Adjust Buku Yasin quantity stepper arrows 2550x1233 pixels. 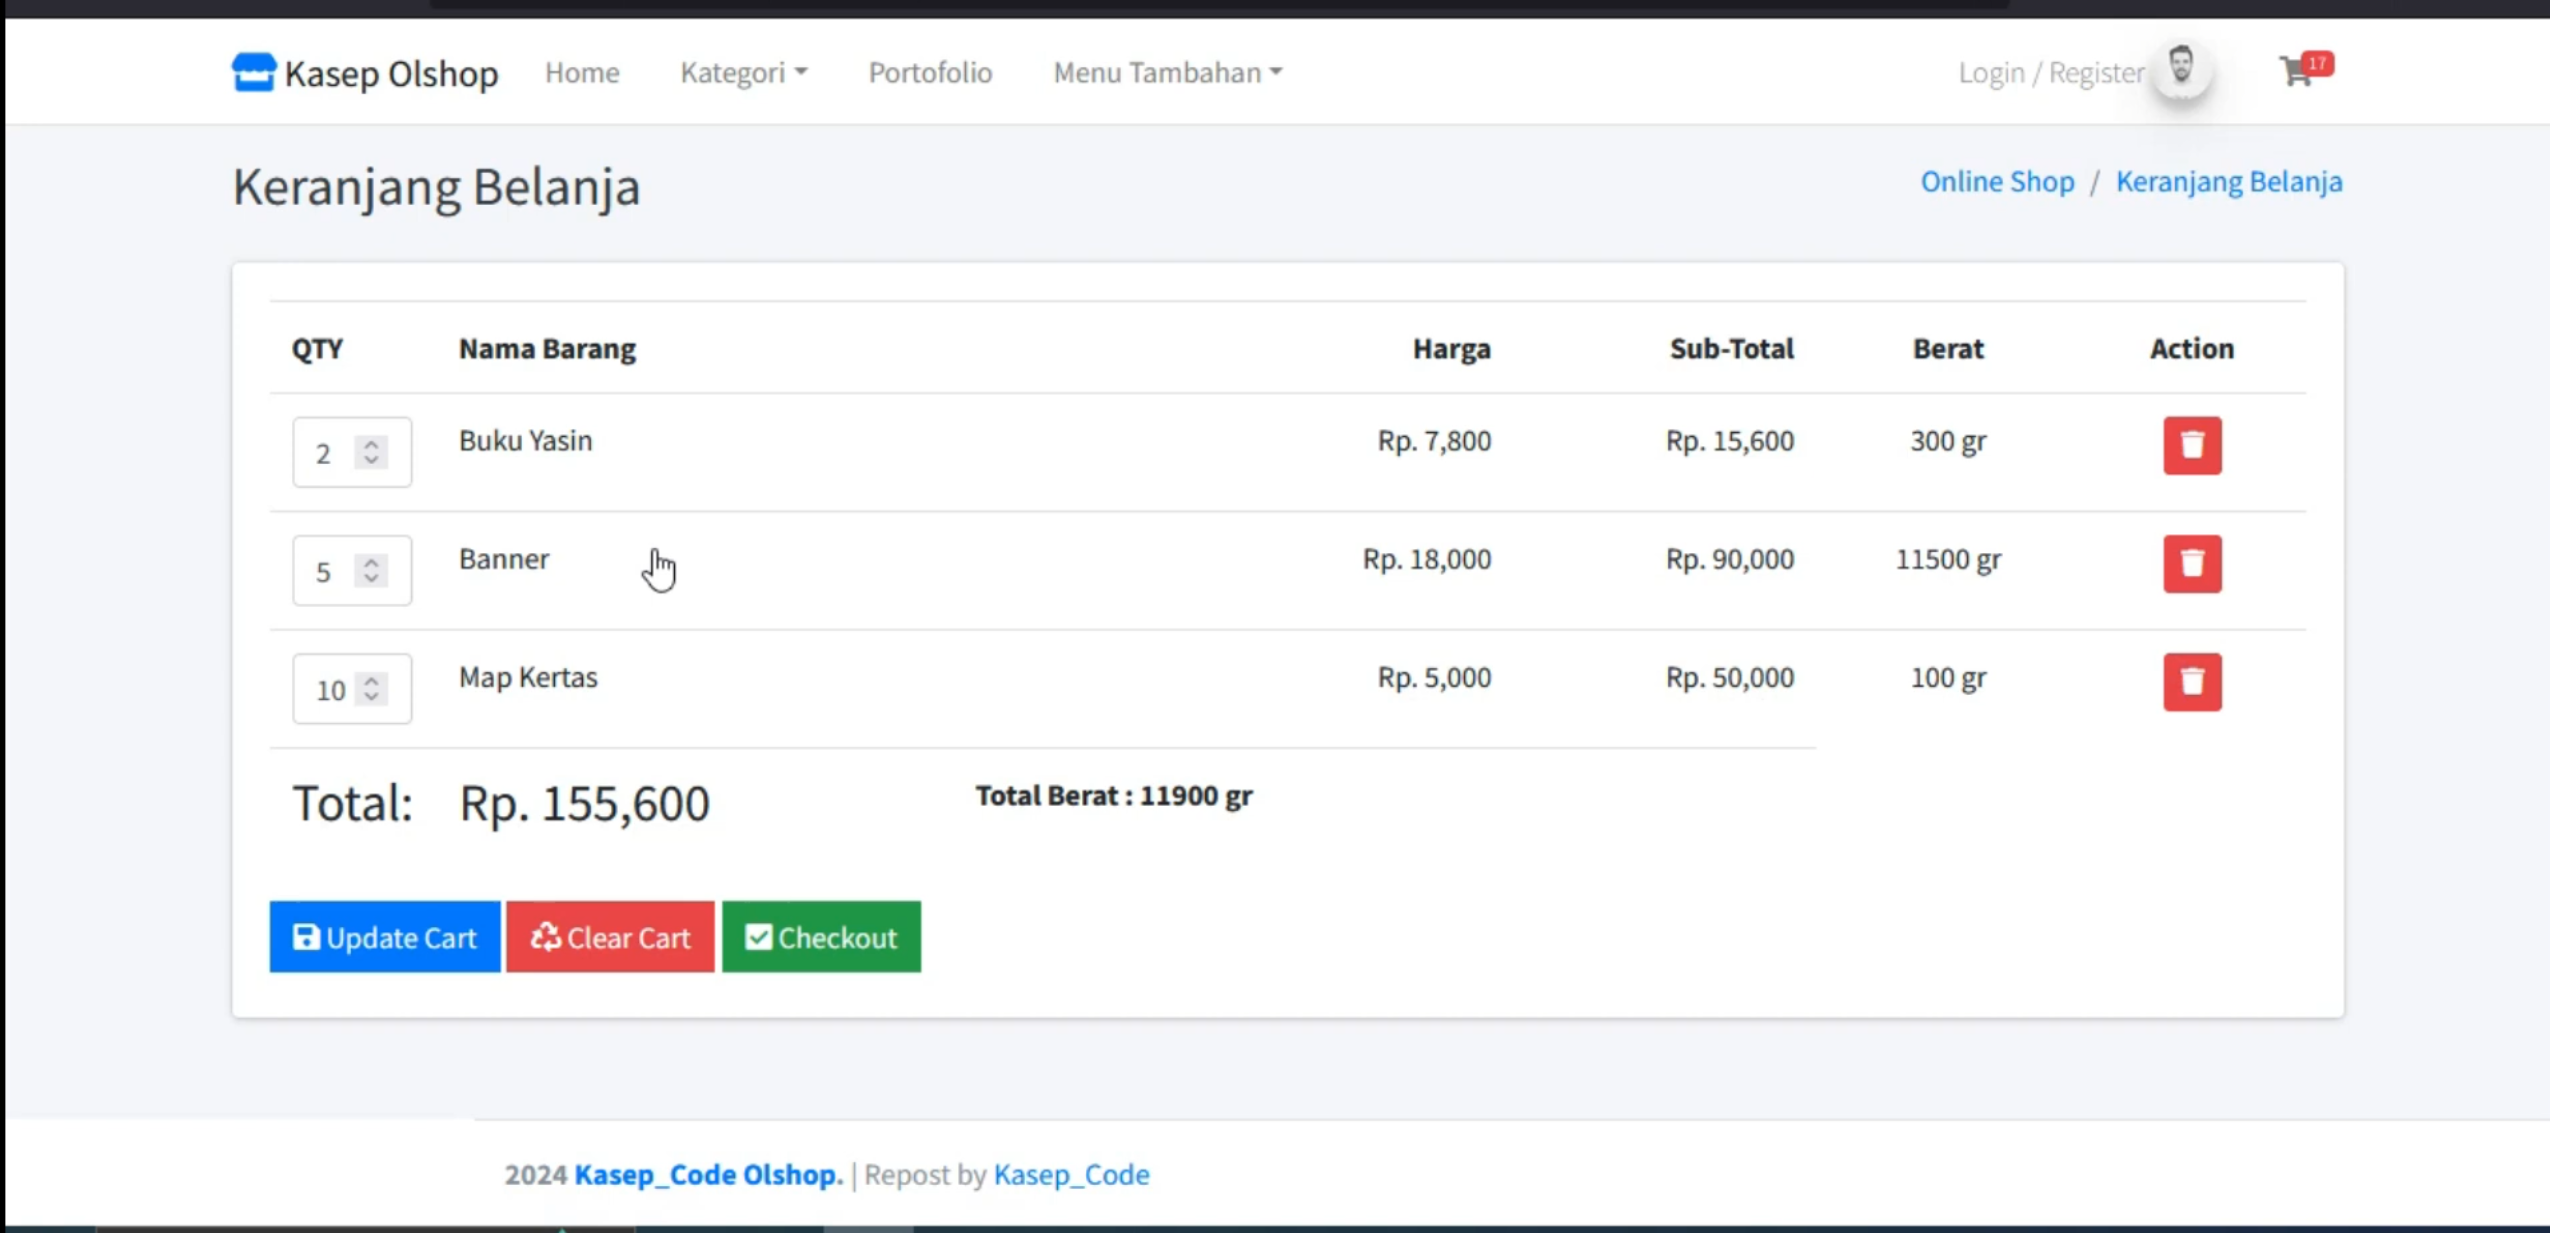pos(371,452)
